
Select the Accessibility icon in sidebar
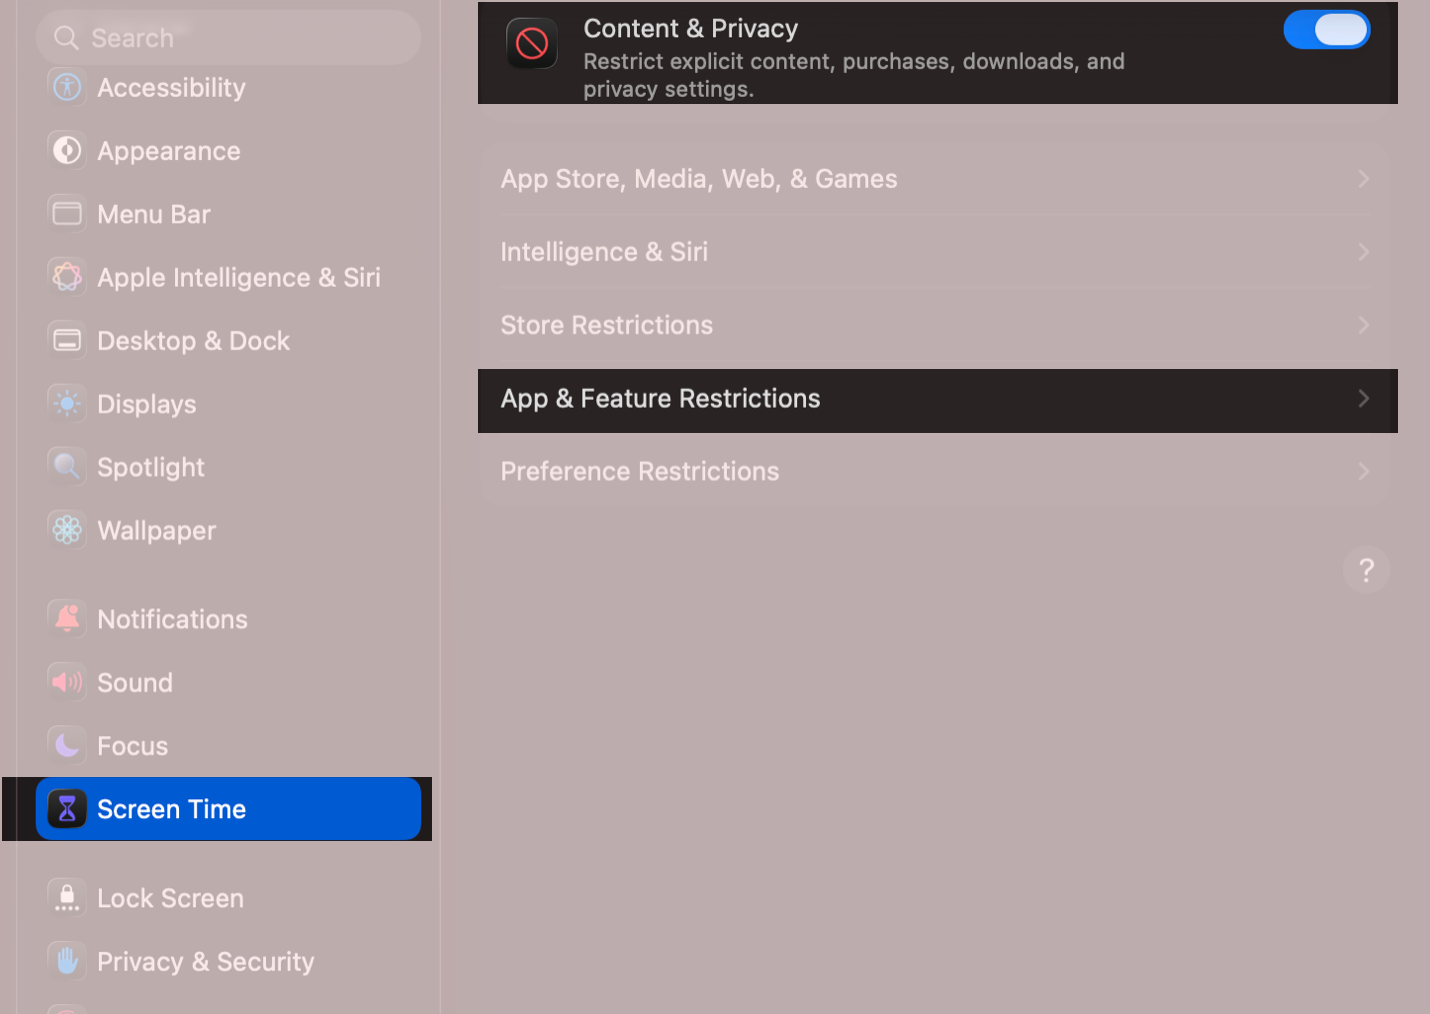(x=66, y=87)
